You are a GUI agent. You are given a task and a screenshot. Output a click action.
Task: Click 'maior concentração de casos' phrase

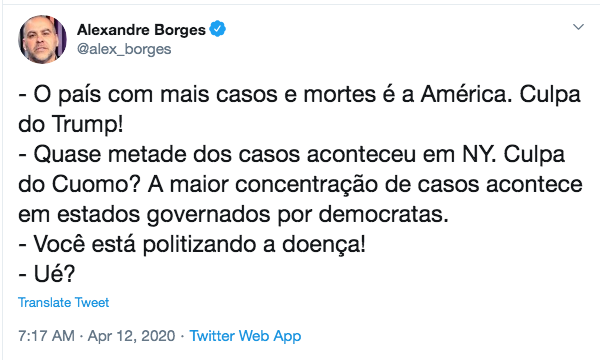click(324, 184)
